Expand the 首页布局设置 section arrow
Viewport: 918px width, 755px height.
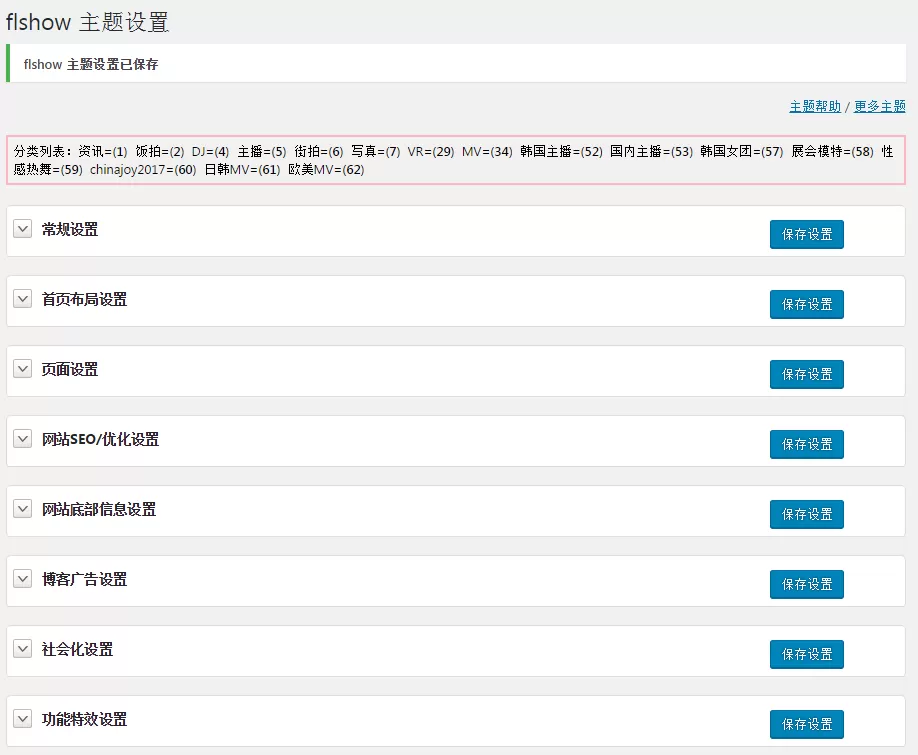click(x=23, y=299)
